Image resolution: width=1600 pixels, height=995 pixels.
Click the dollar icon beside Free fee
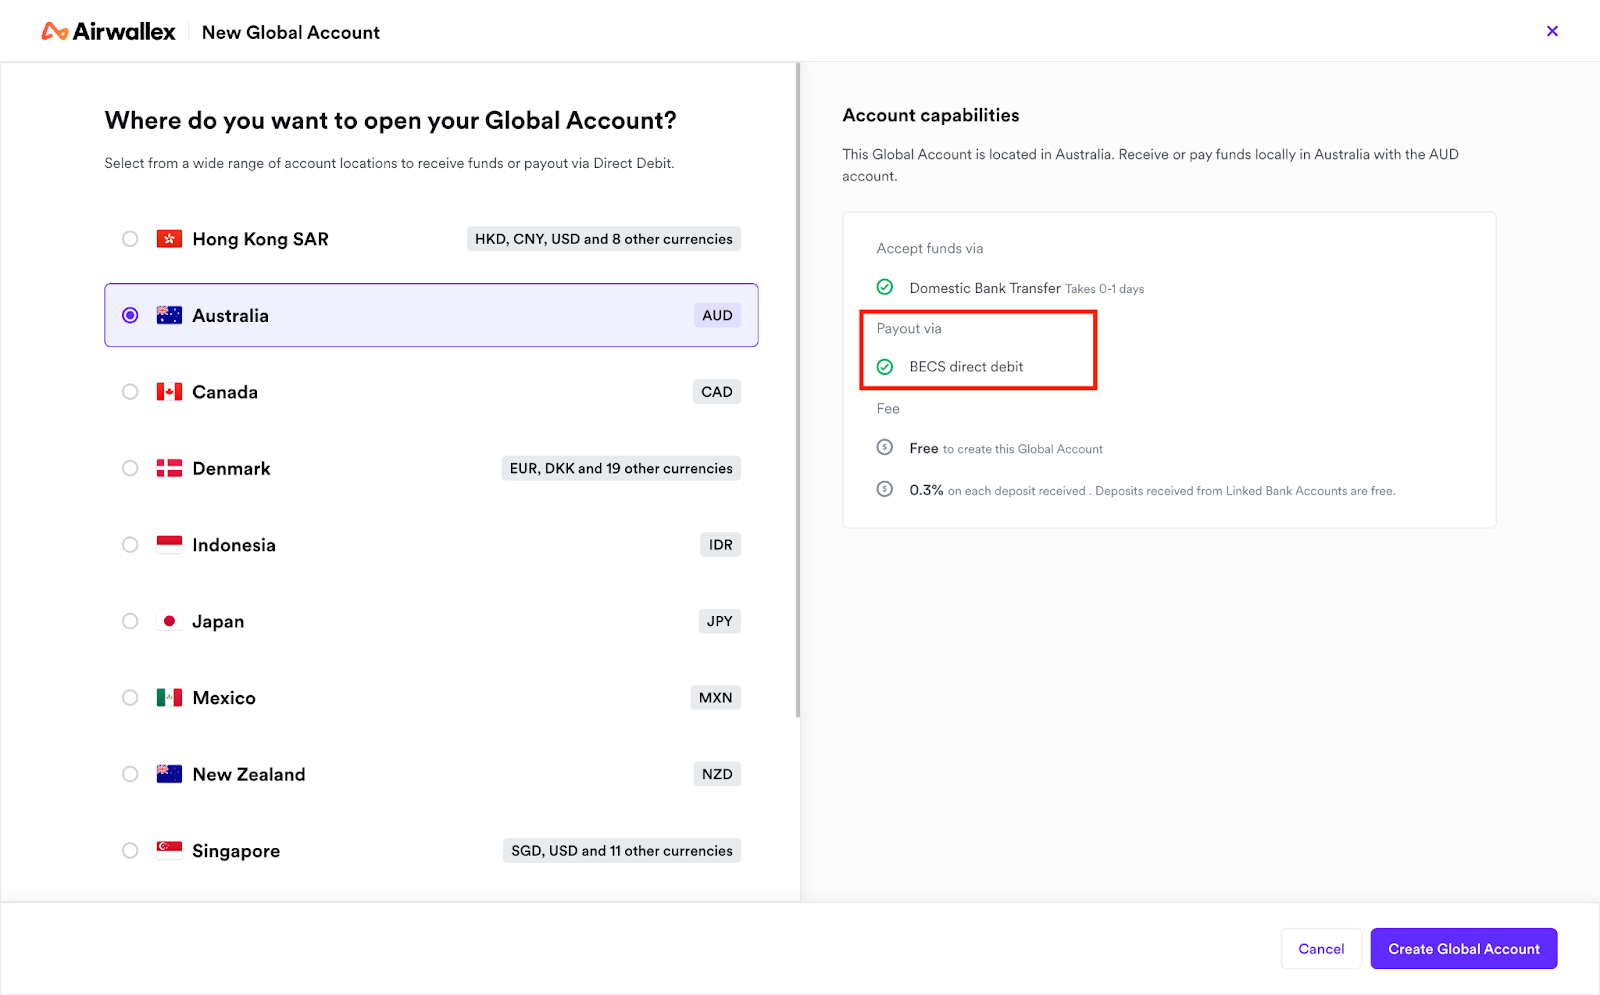coord(885,447)
